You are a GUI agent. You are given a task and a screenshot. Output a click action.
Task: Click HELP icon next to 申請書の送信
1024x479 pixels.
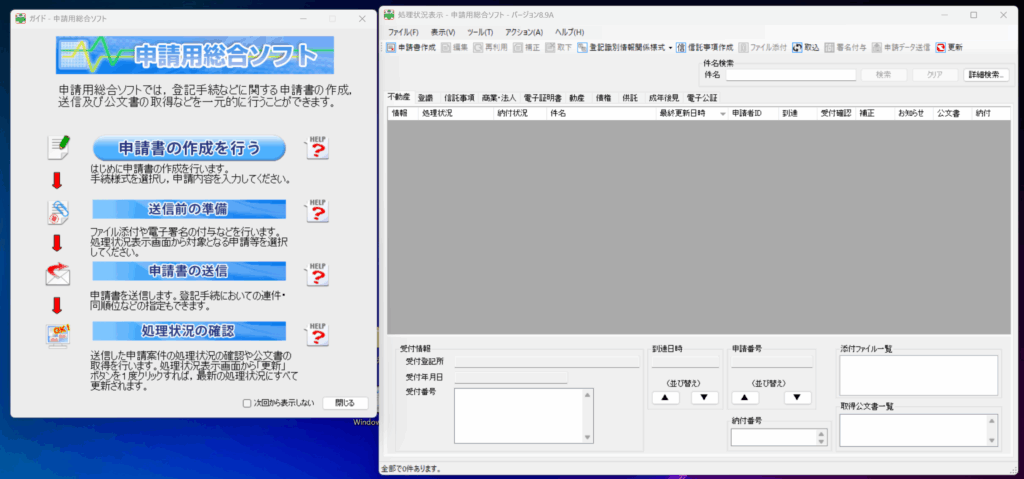tap(316, 272)
